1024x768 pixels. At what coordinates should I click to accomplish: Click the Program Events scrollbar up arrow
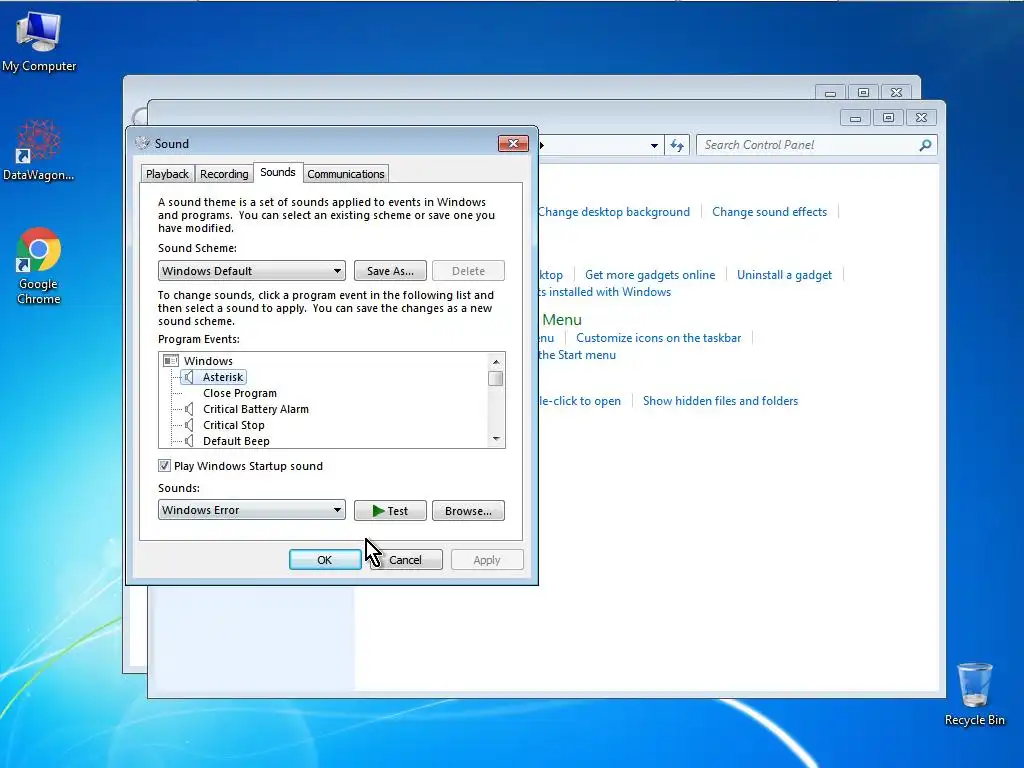click(x=496, y=361)
